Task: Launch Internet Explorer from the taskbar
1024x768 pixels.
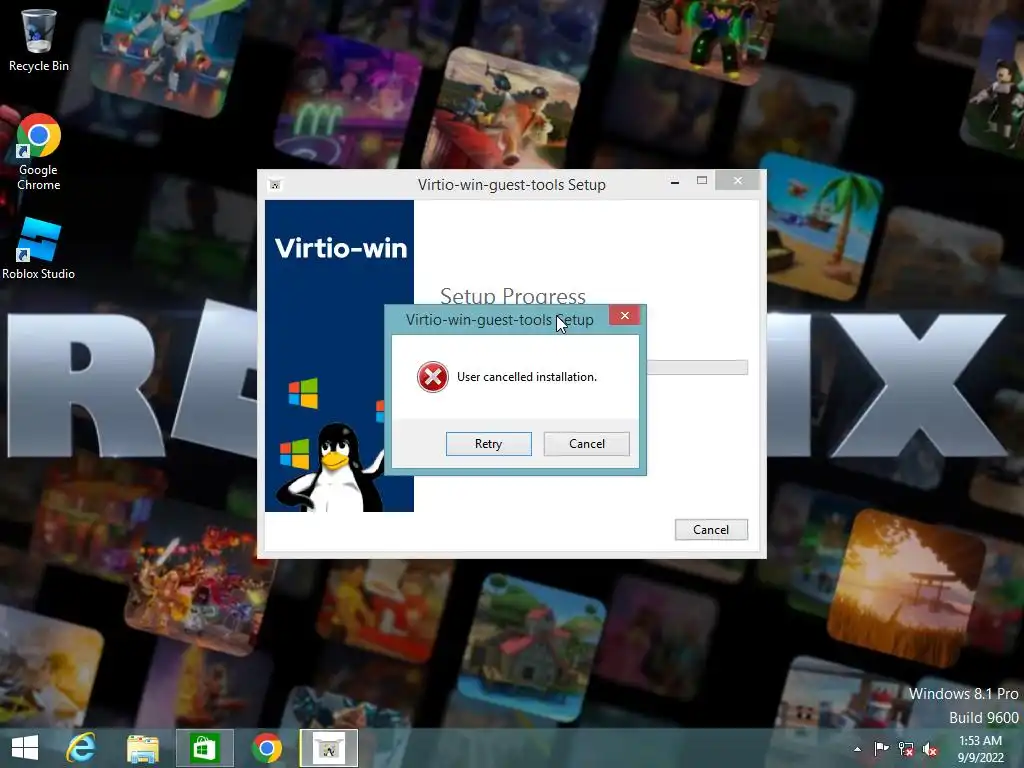Action: pyautogui.click(x=81, y=748)
